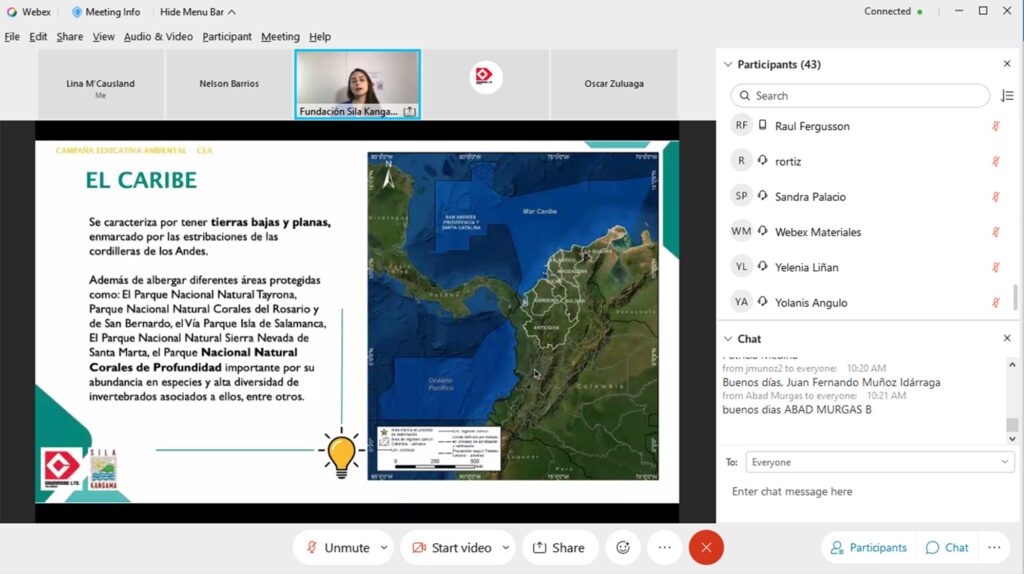Toggle the Participants panel button
The height and width of the screenshot is (574, 1024).
tap(869, 547)
